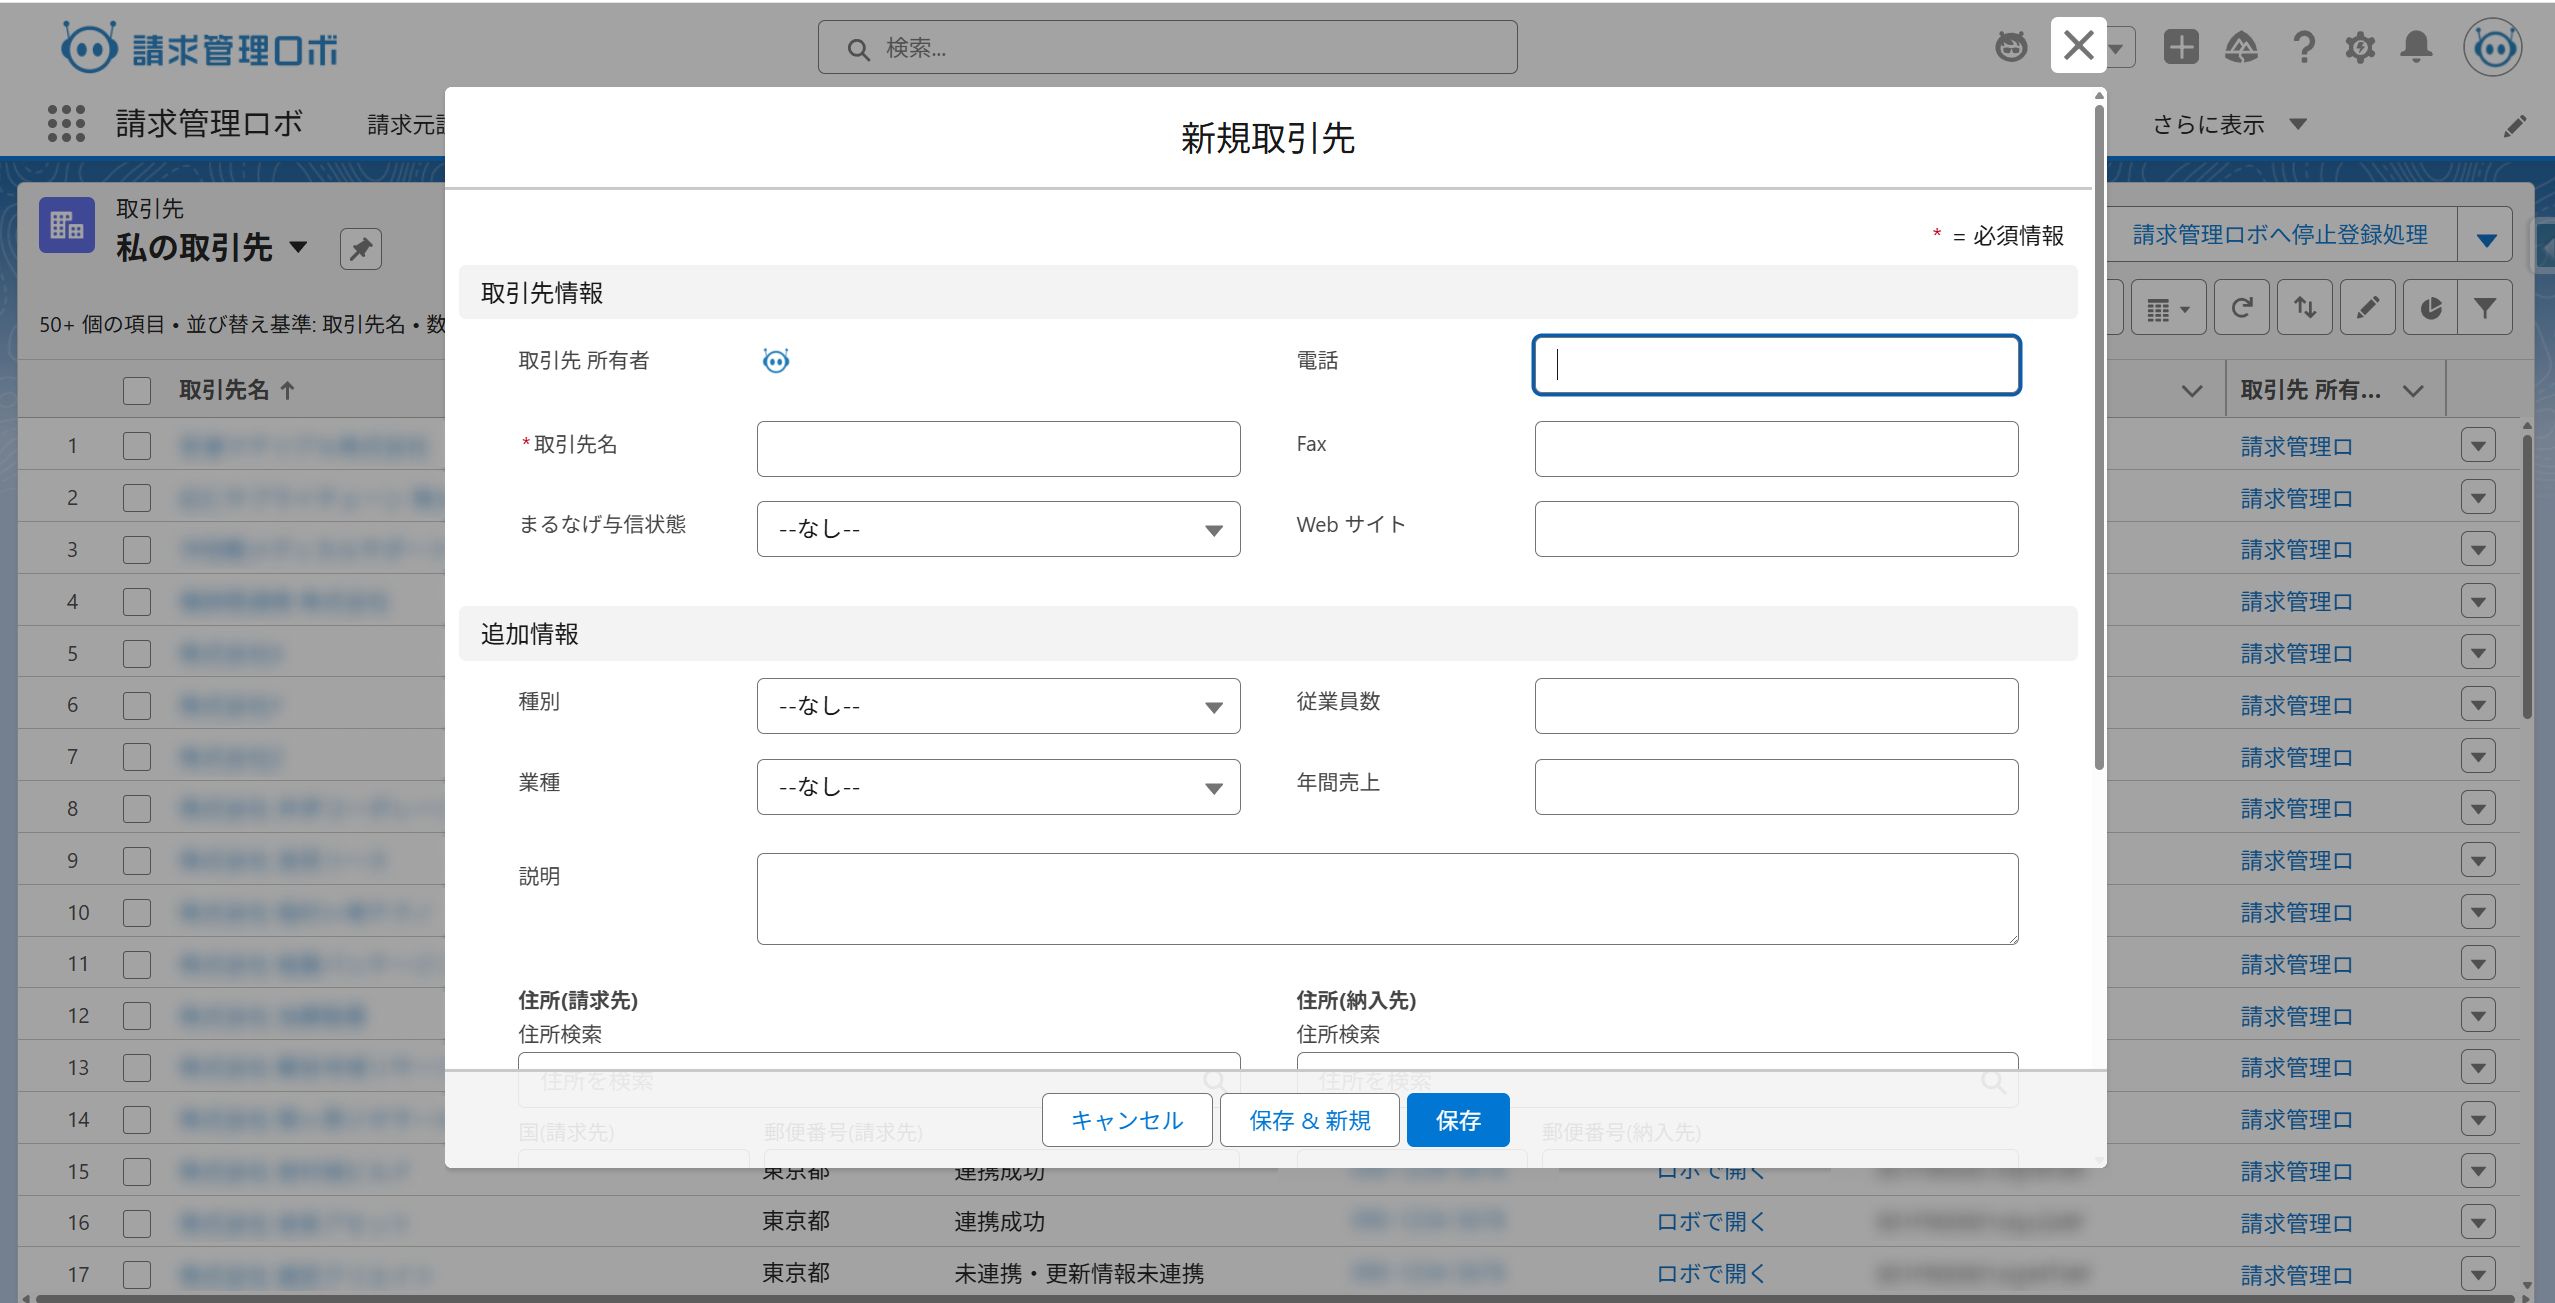Image resolution: width=2555 pixels, height=1303 pixels.
Task: Open the 取引先 所有... column menu chevron
Action: point(2413,391)
